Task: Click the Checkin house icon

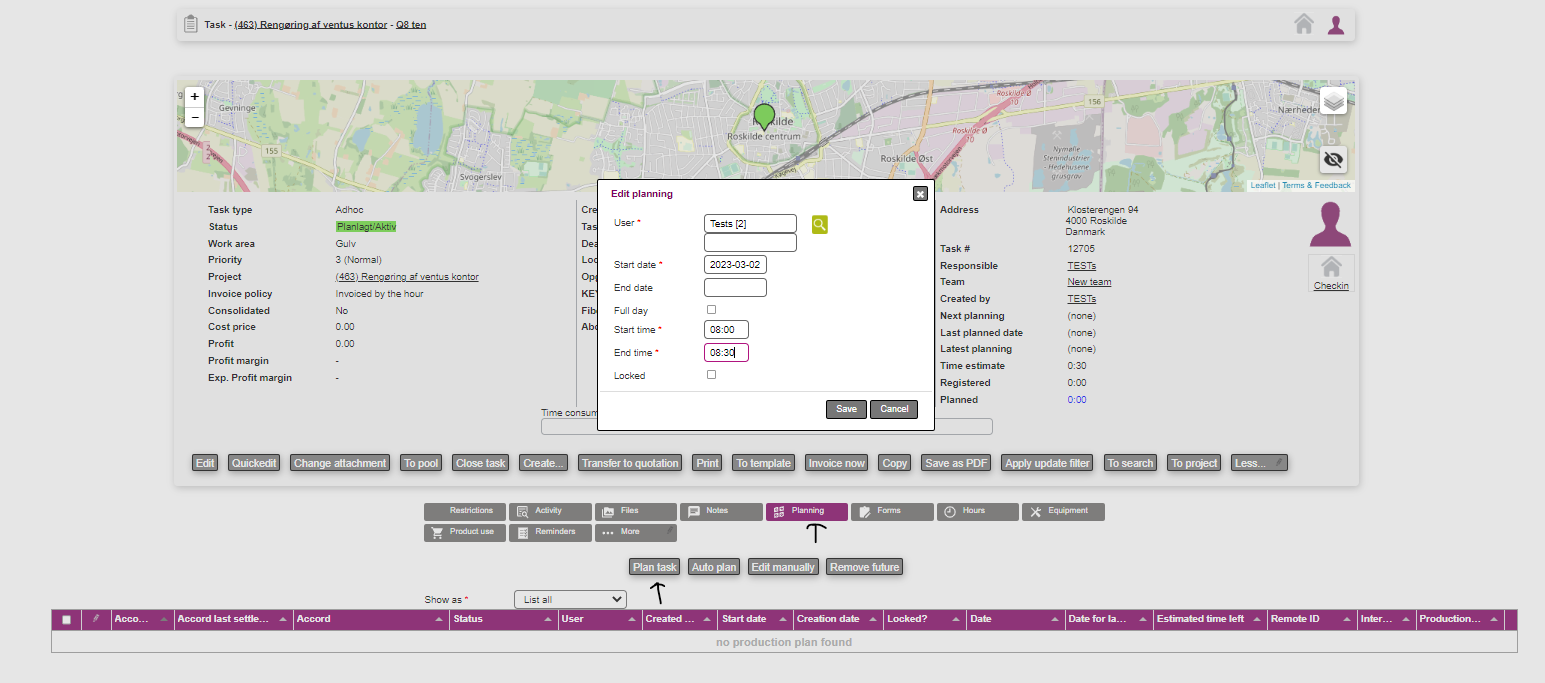Action: 1331,268
